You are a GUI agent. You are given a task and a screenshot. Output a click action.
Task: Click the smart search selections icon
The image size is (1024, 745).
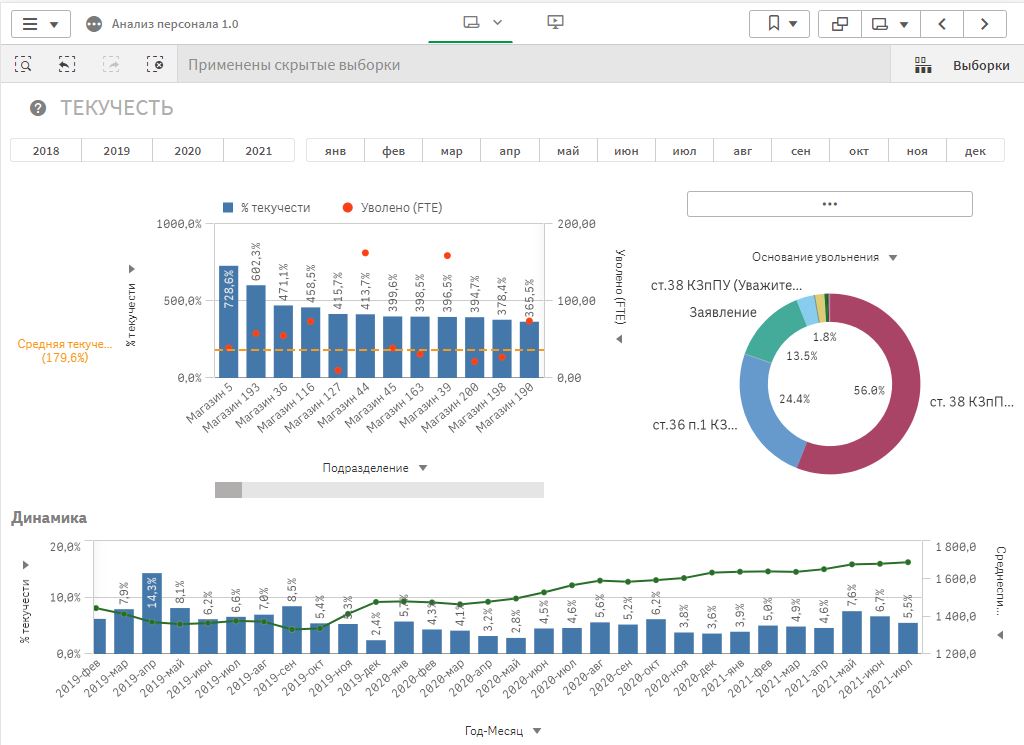(23, 64)
